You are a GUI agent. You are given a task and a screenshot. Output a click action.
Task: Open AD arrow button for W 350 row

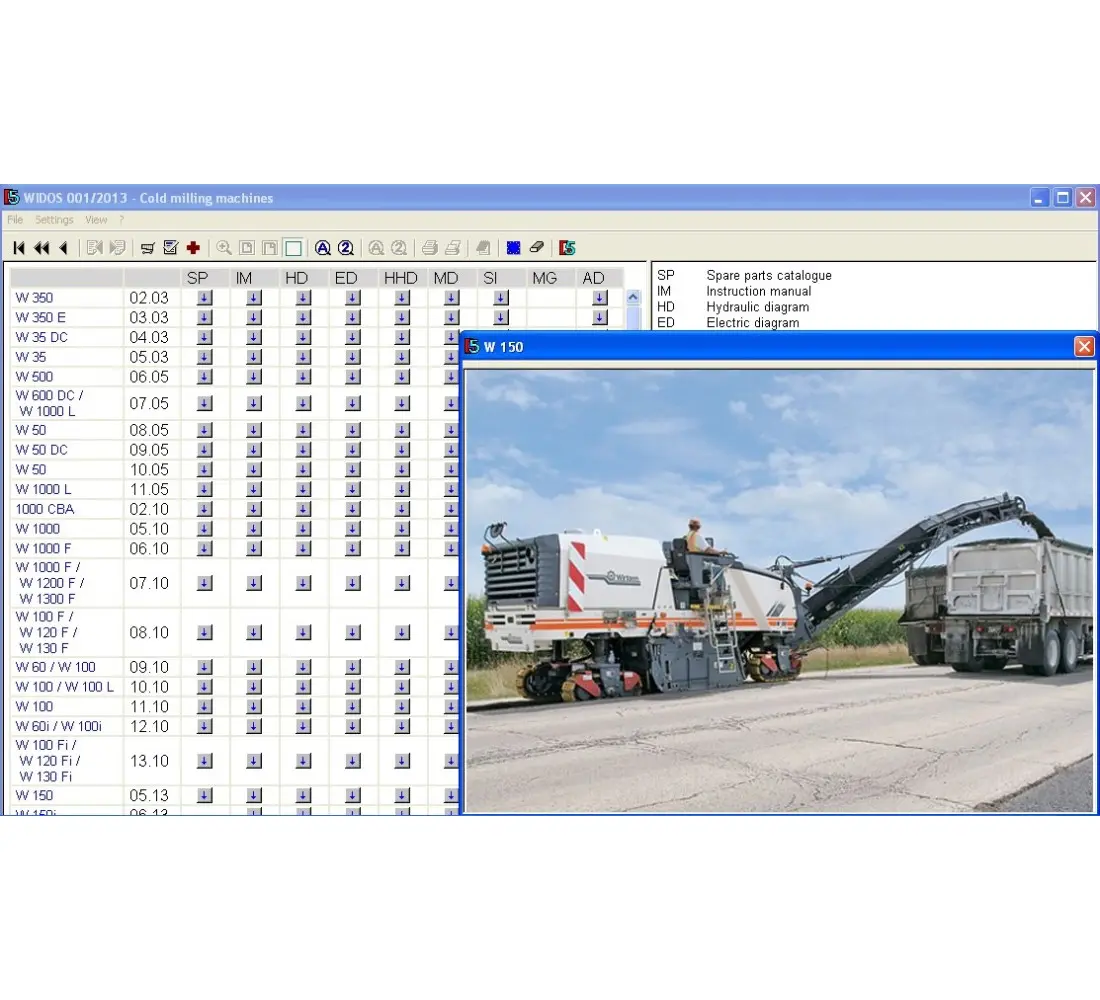point(599,298)
